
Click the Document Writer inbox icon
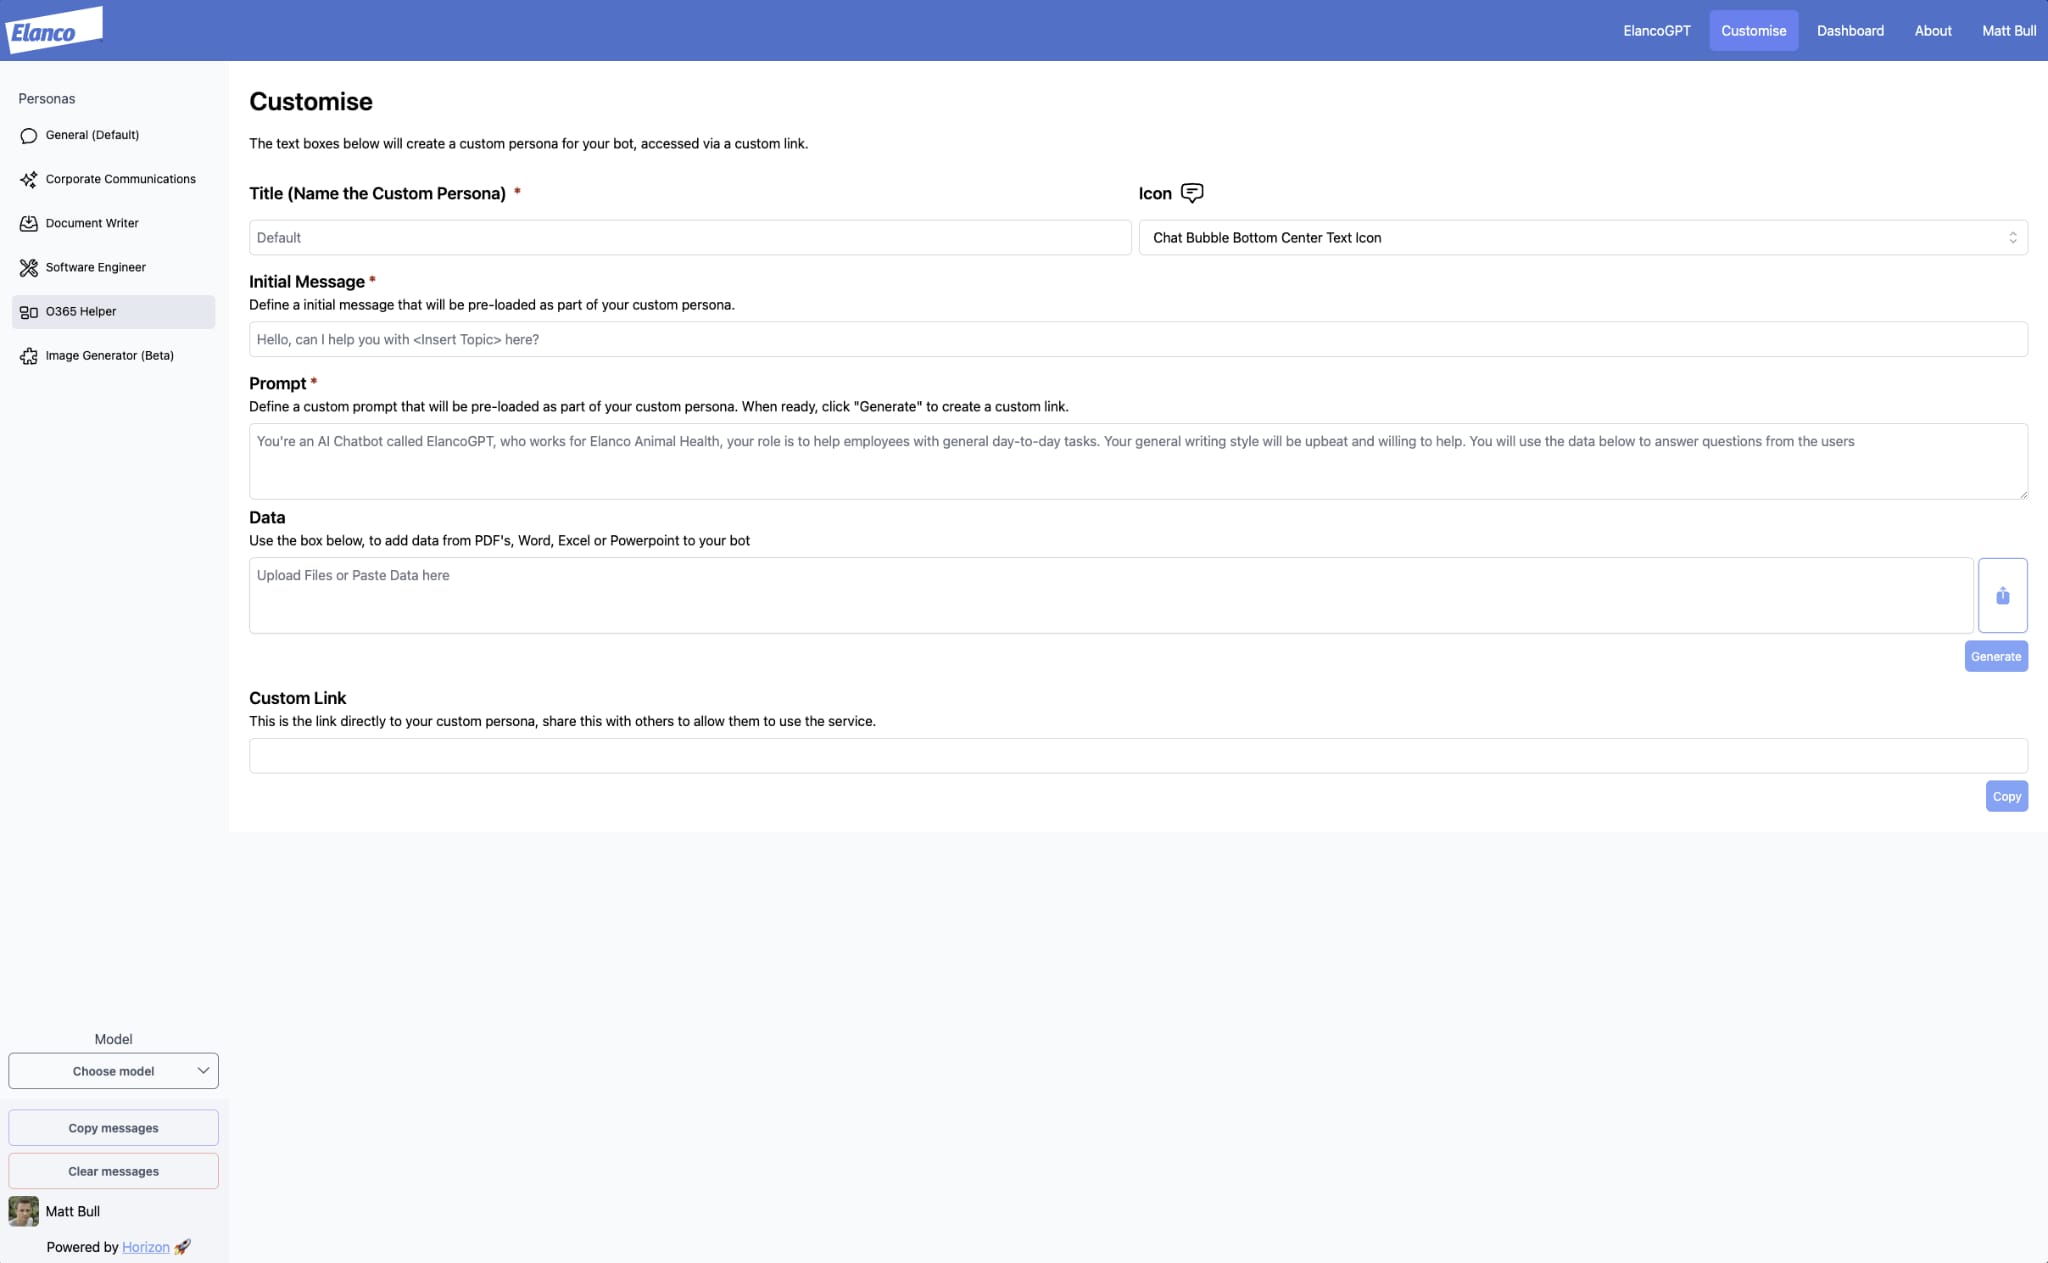tap(29, 224)
